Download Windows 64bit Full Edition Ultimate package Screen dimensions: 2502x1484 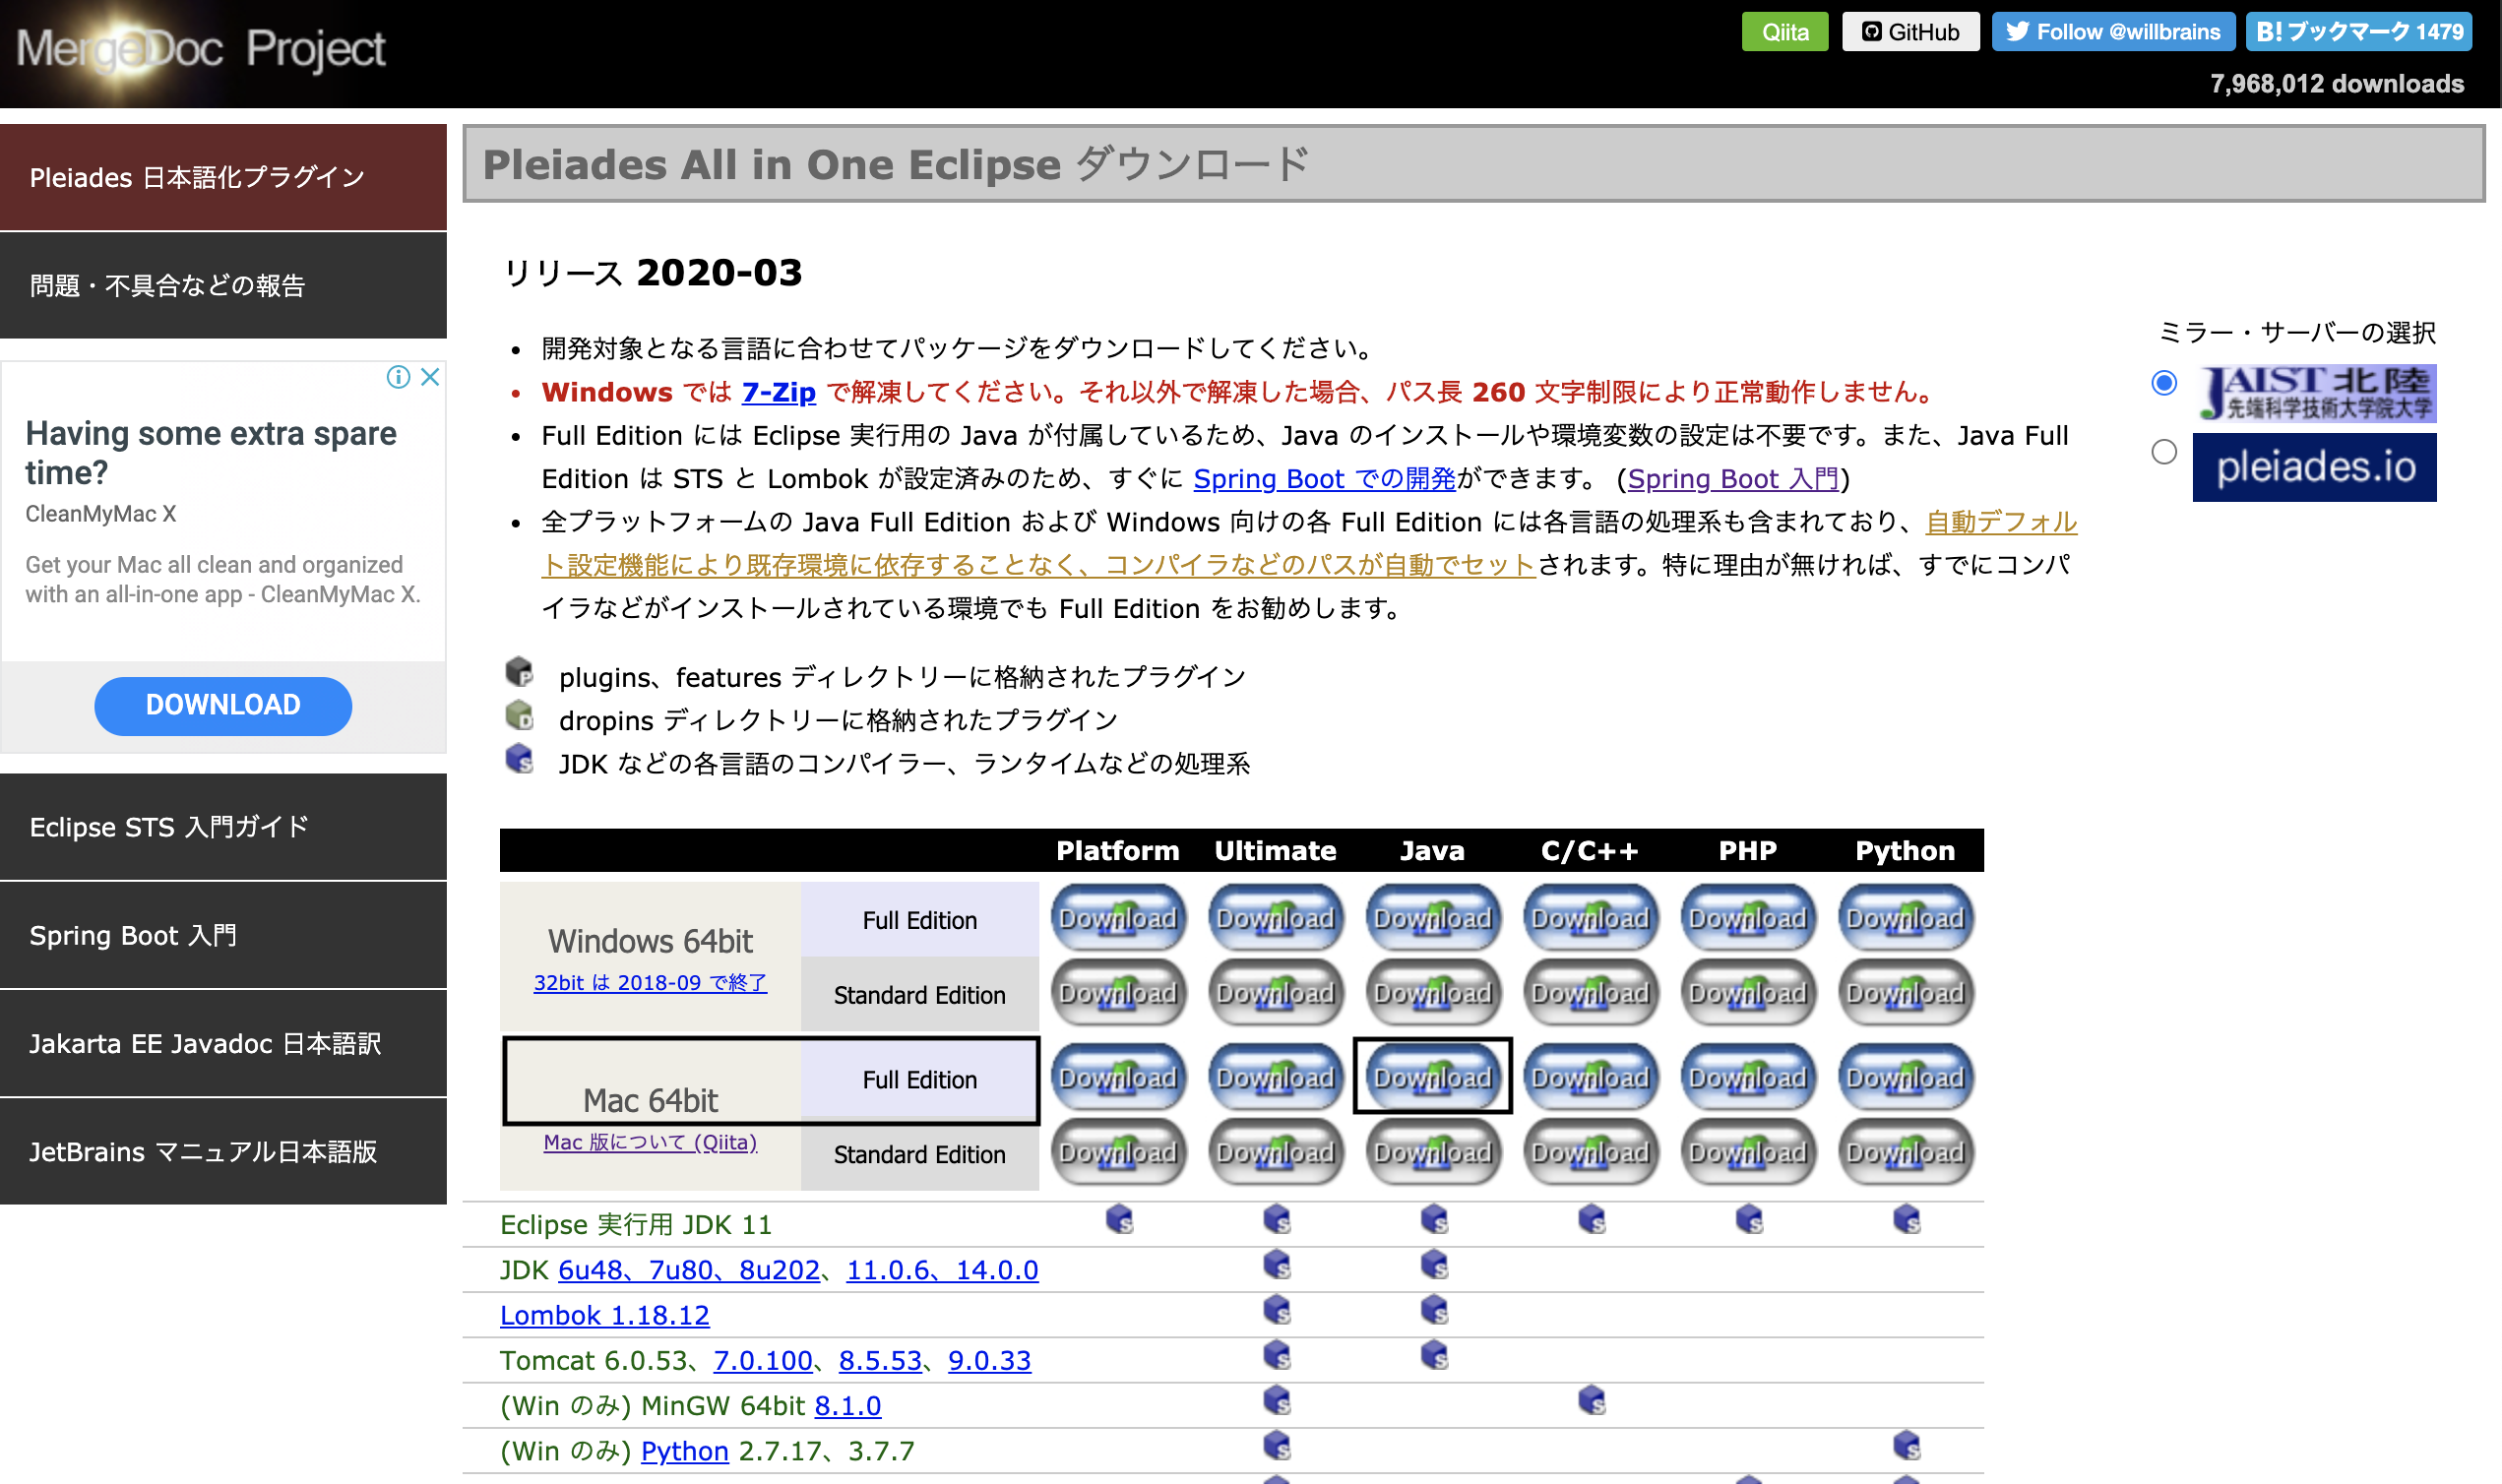click(x=1275, y=917)
